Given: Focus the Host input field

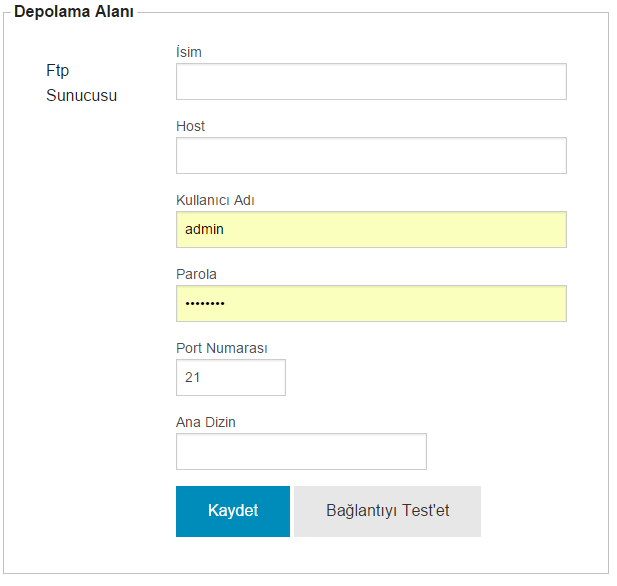Looking at the screenshot, I should (371, 155).
